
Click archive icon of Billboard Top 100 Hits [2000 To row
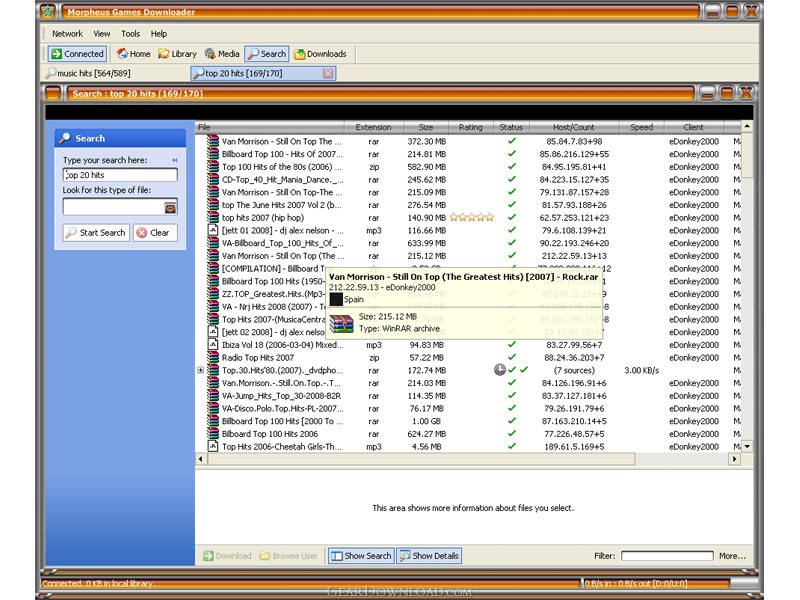(213, 421)
